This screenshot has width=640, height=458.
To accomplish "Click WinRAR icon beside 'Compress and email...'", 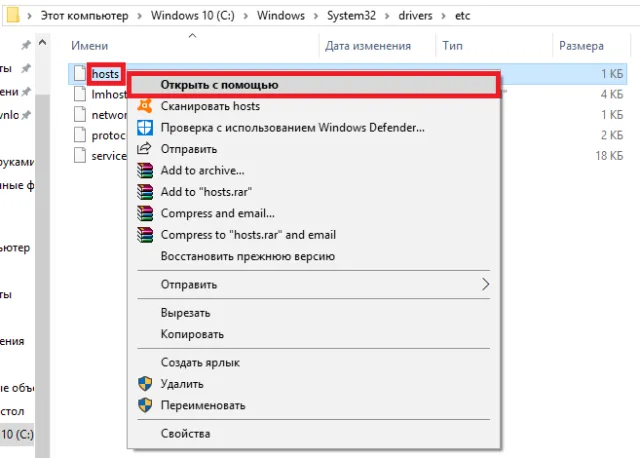I will pos(145,213).
